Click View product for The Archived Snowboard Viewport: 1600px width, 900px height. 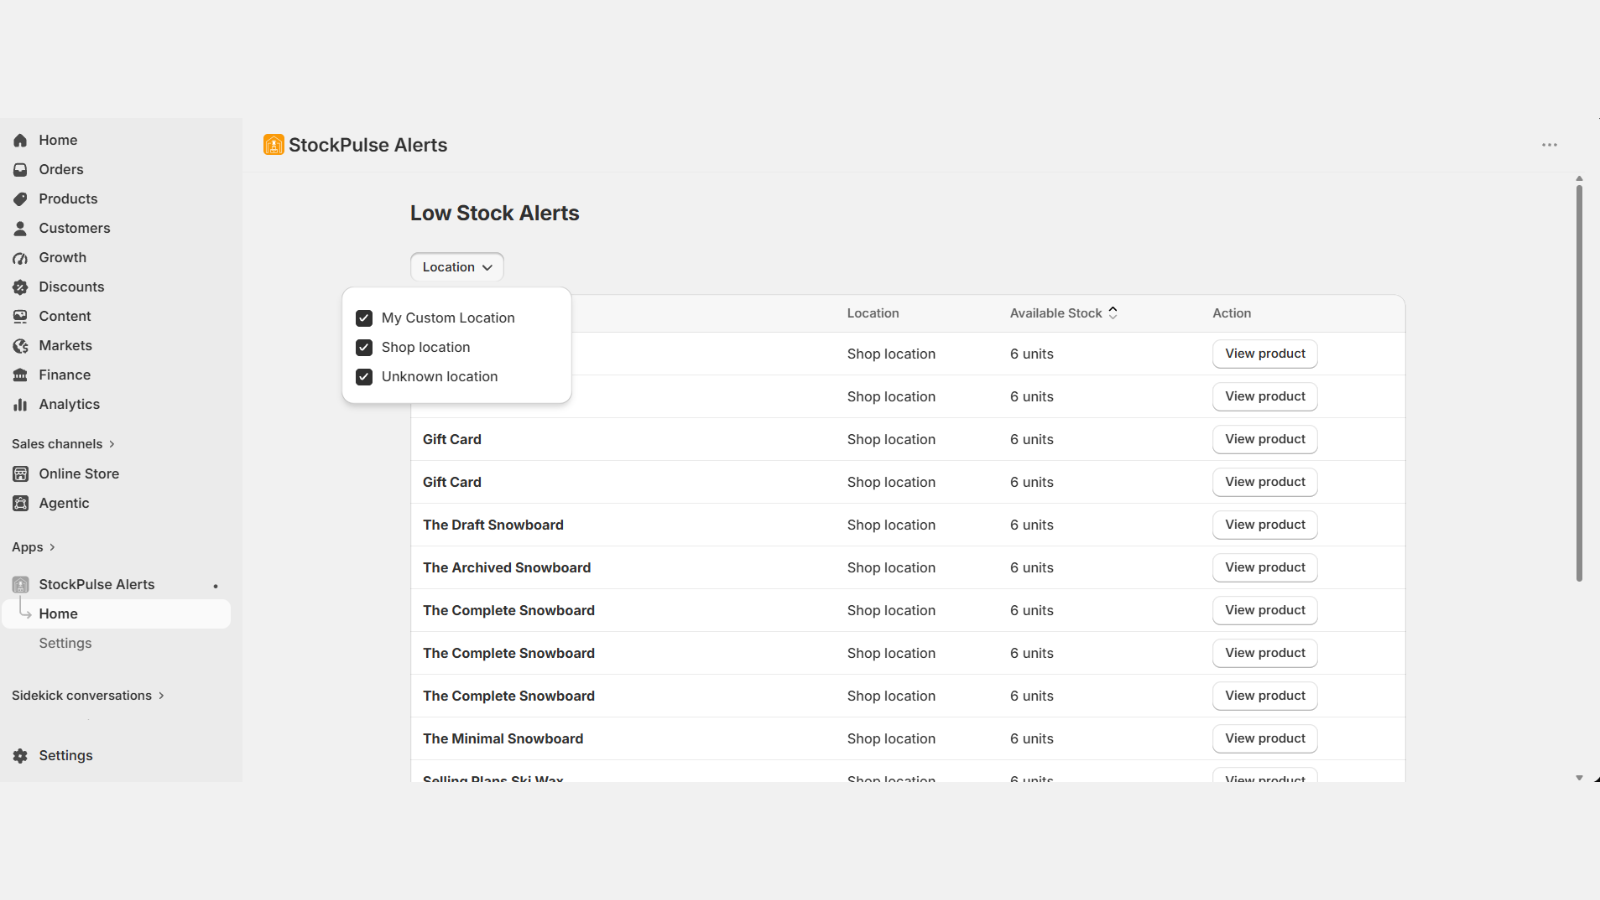tap(1265, 568)
